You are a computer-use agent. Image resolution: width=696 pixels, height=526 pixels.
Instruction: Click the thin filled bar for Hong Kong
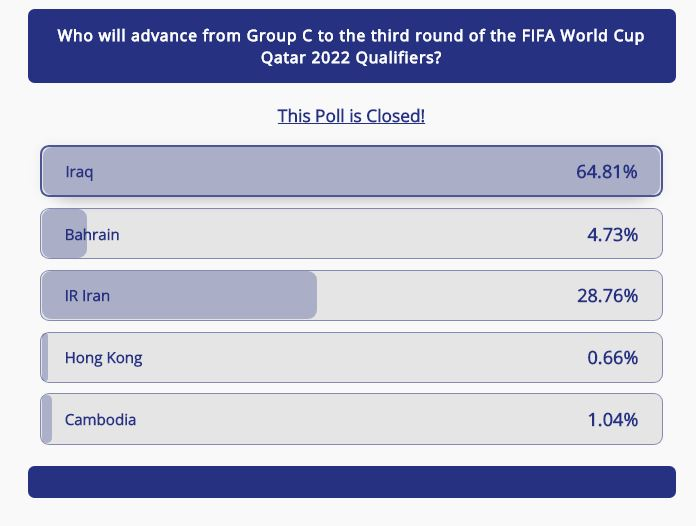tap(44, 357)
